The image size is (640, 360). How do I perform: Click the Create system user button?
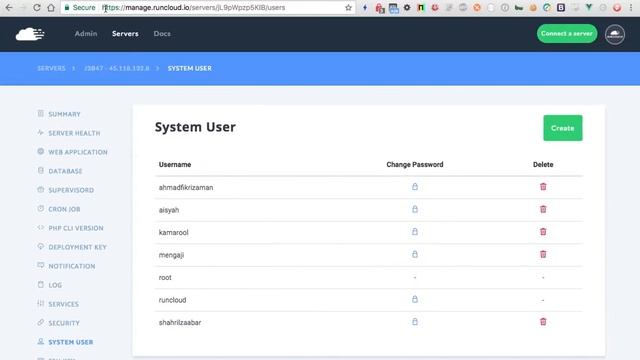coord(562,128)
